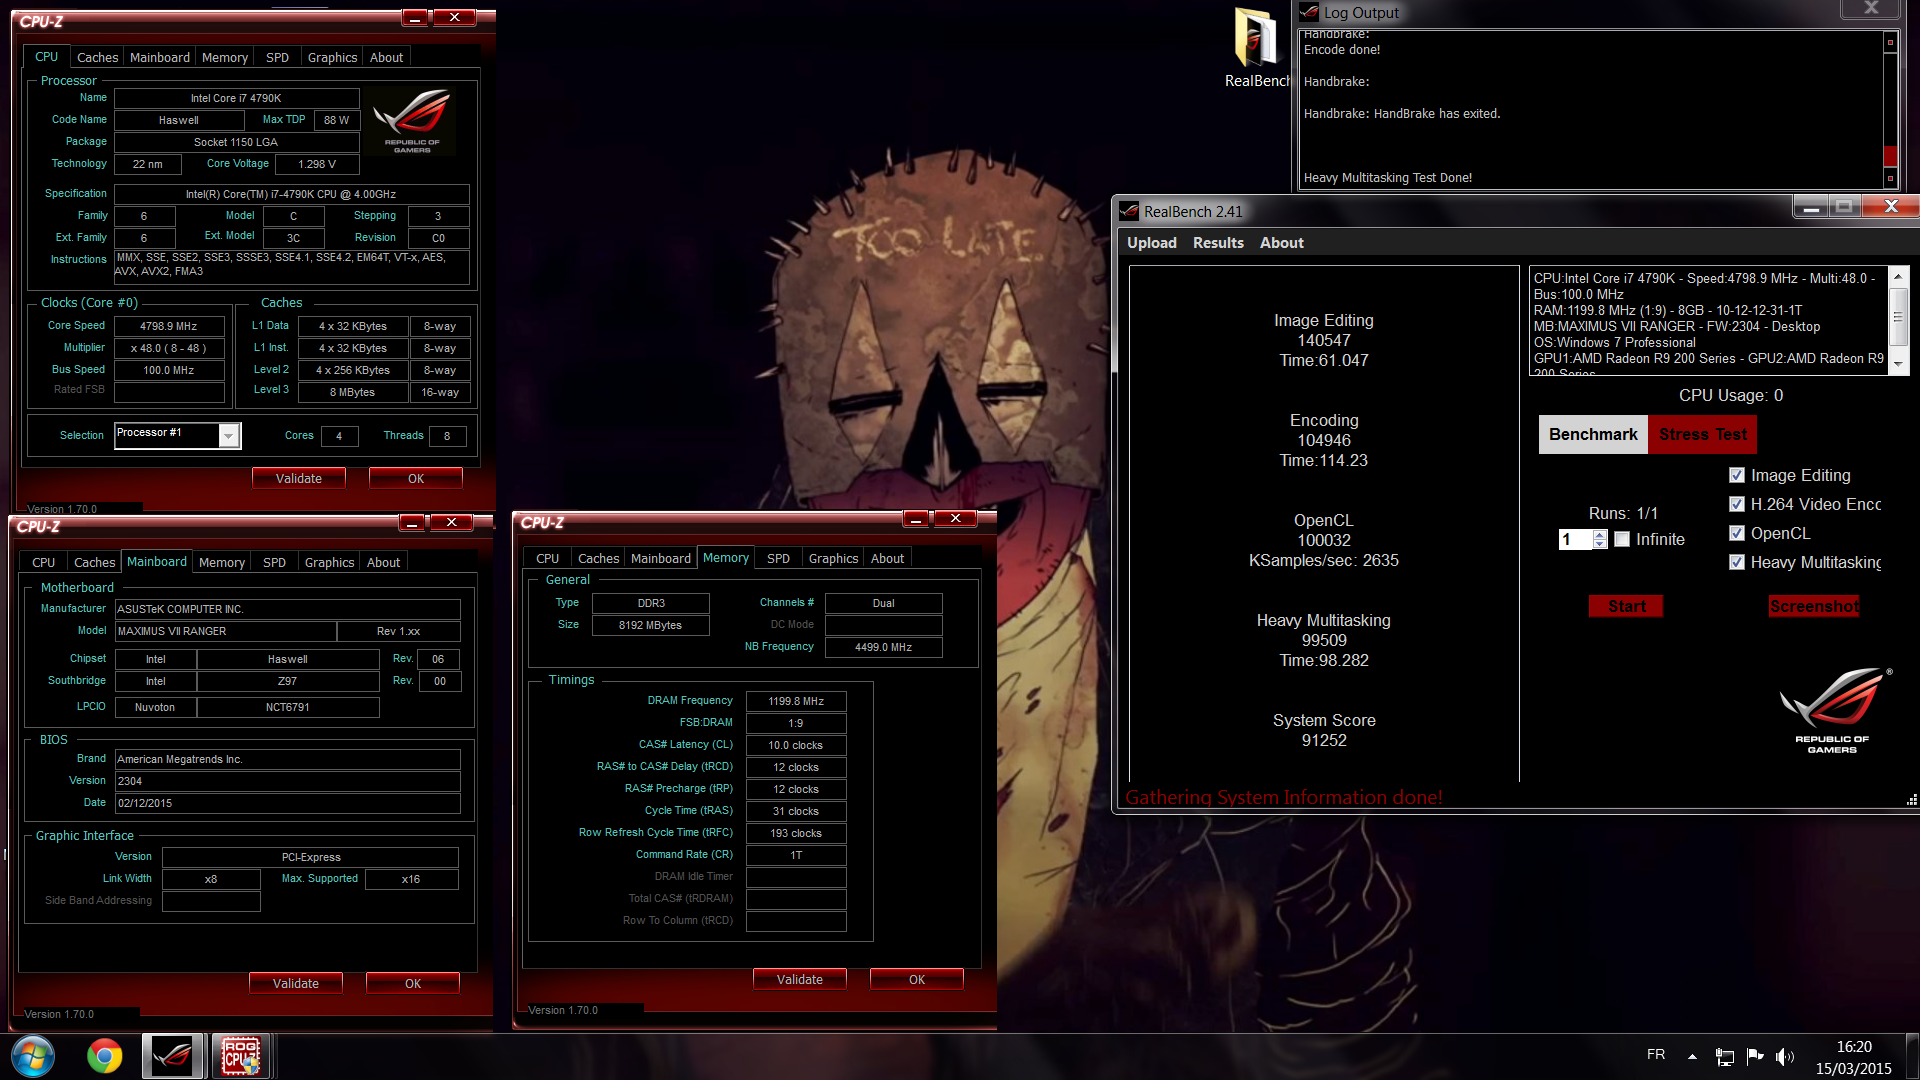
Task: Open Caches tab in Memory CPU-Z window
Action: tap(599, 558)
